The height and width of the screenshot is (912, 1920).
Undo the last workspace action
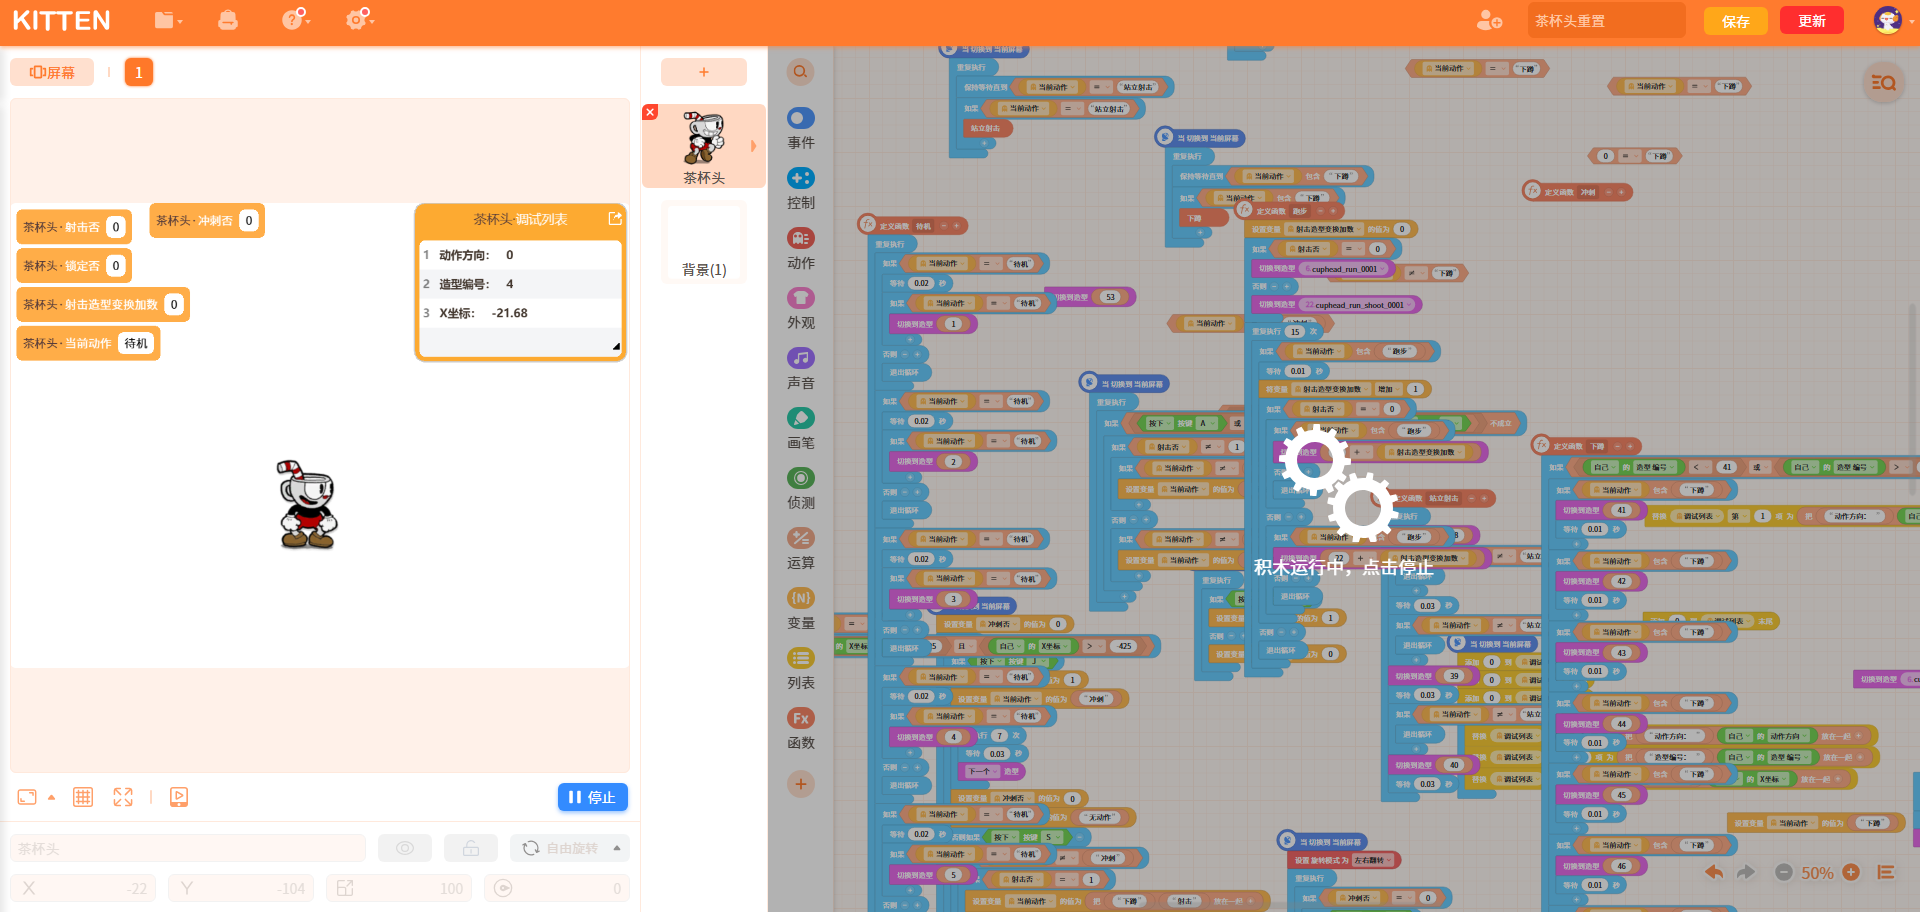pyautogui.click(x=1714, y=872)
